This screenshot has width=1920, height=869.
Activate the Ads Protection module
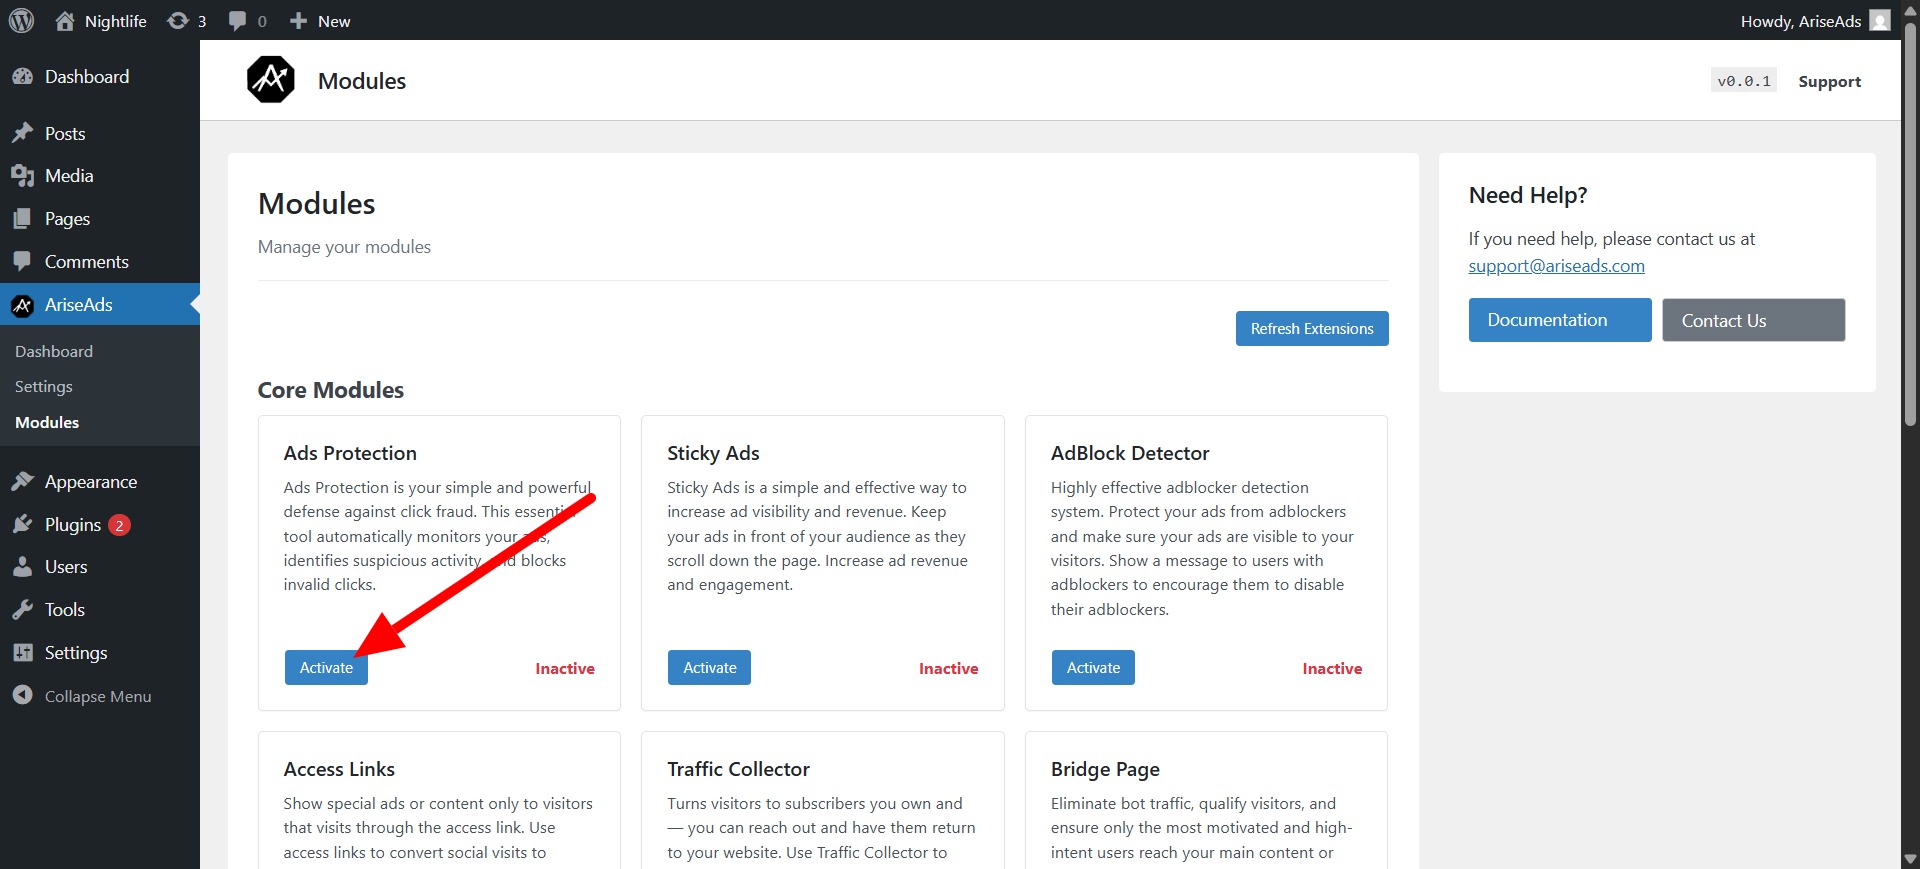click(326, 668)
